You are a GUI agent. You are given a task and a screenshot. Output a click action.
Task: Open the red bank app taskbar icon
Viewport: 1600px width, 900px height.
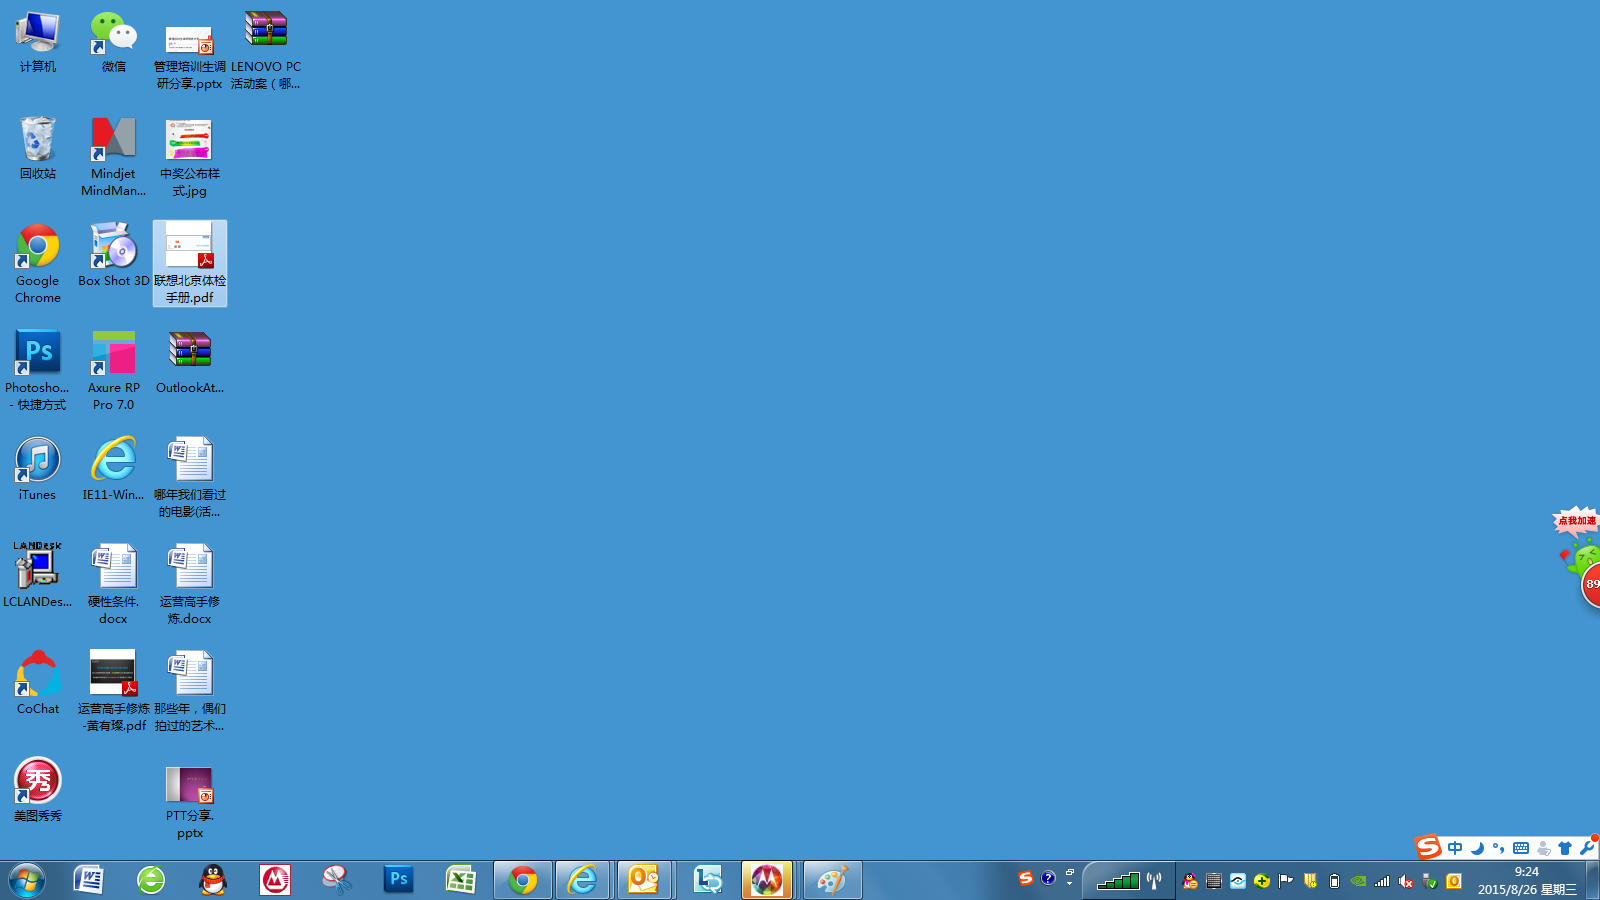[275, 880]
